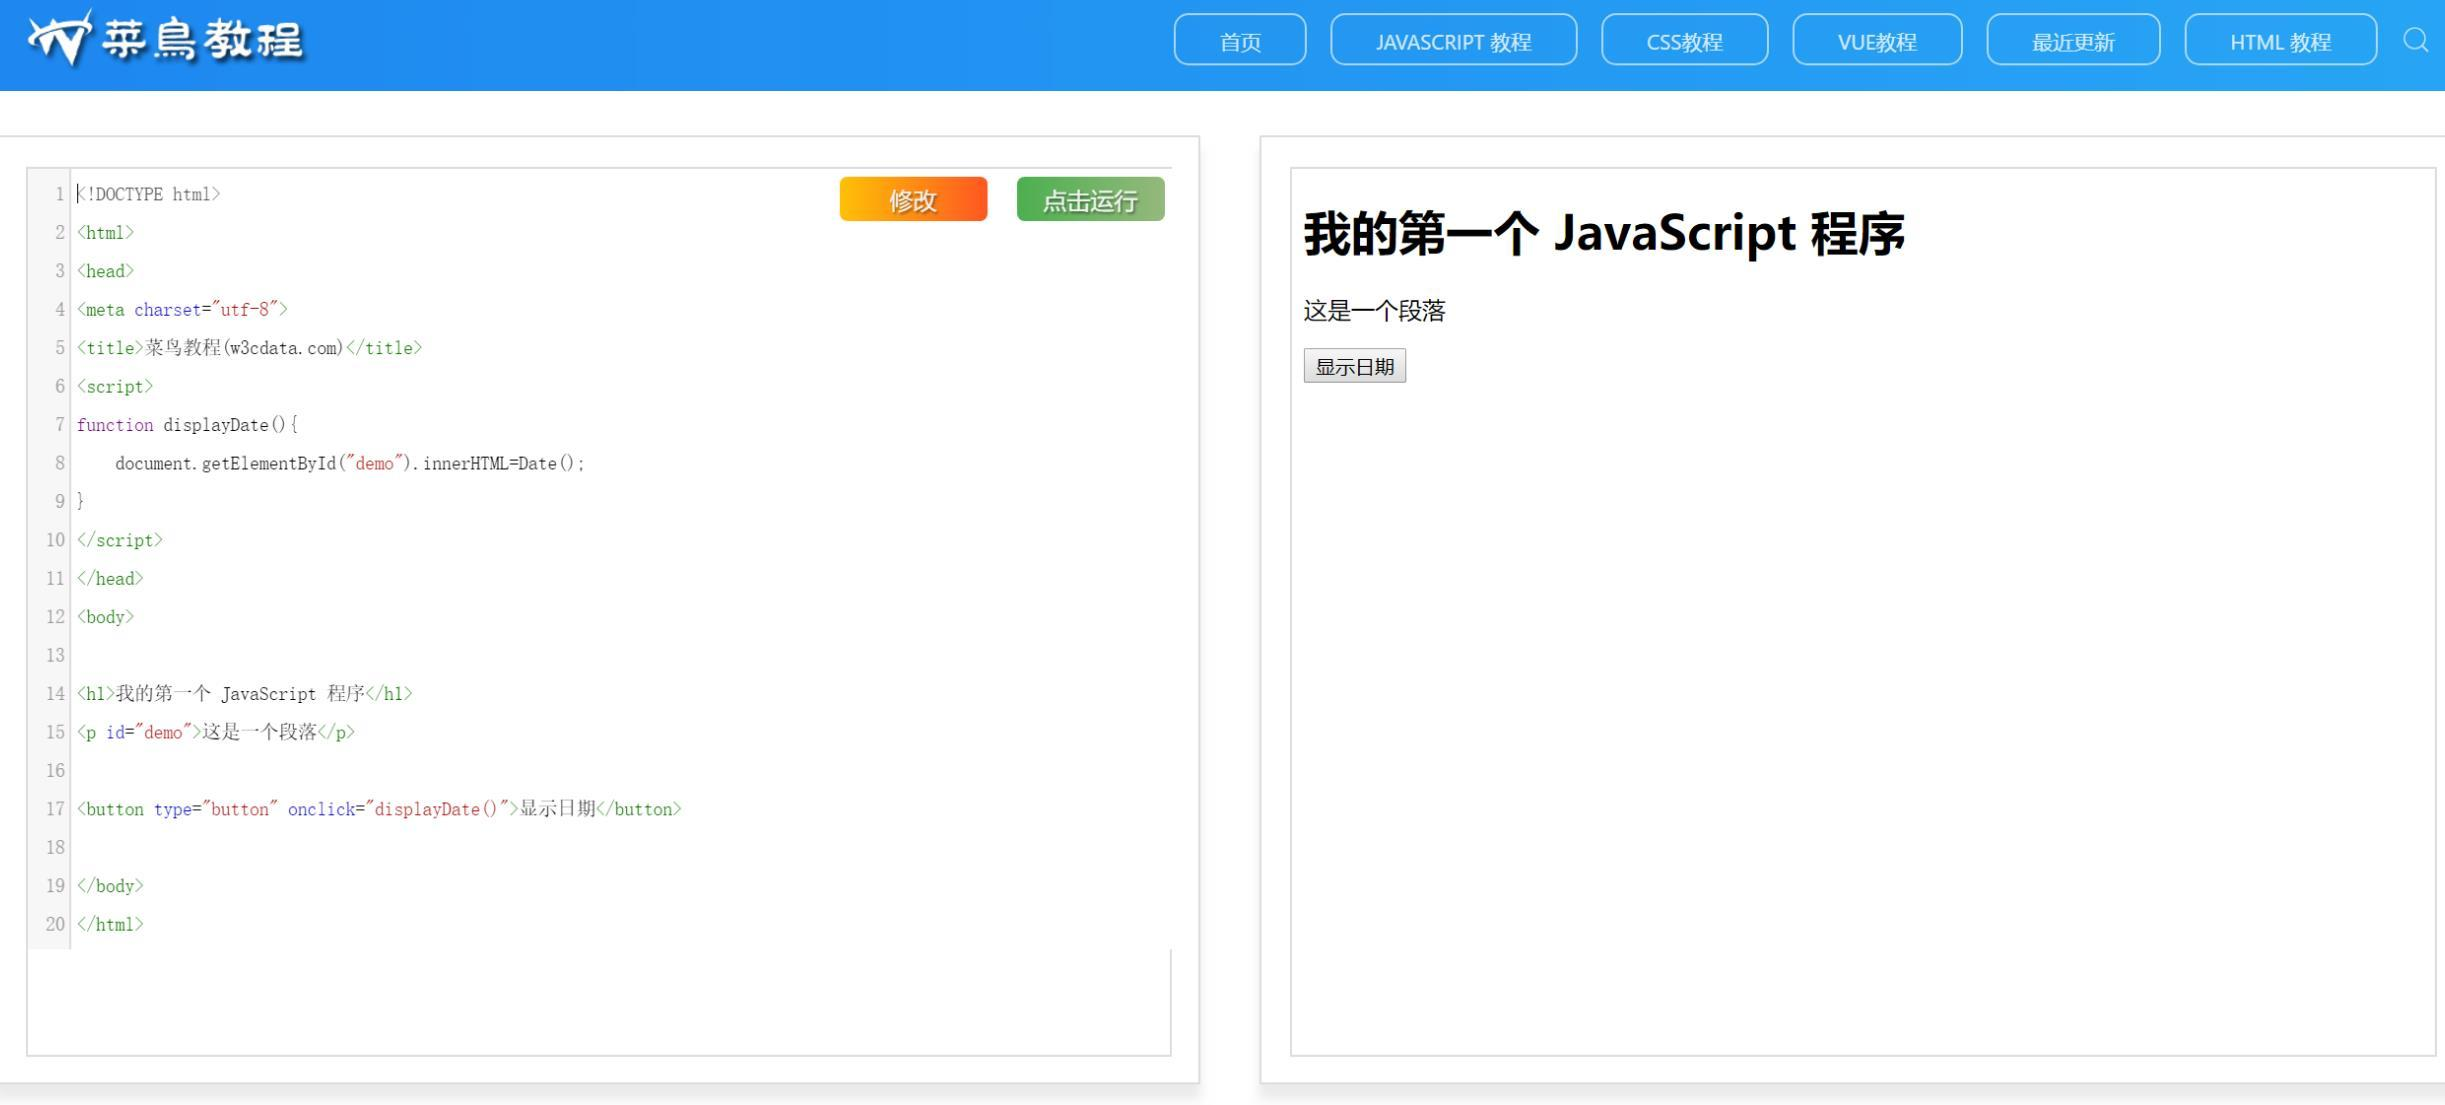Place the cursor on the DOCTYPE code line
This screenshot has height=1105, width=2445.
pos(150,194)
